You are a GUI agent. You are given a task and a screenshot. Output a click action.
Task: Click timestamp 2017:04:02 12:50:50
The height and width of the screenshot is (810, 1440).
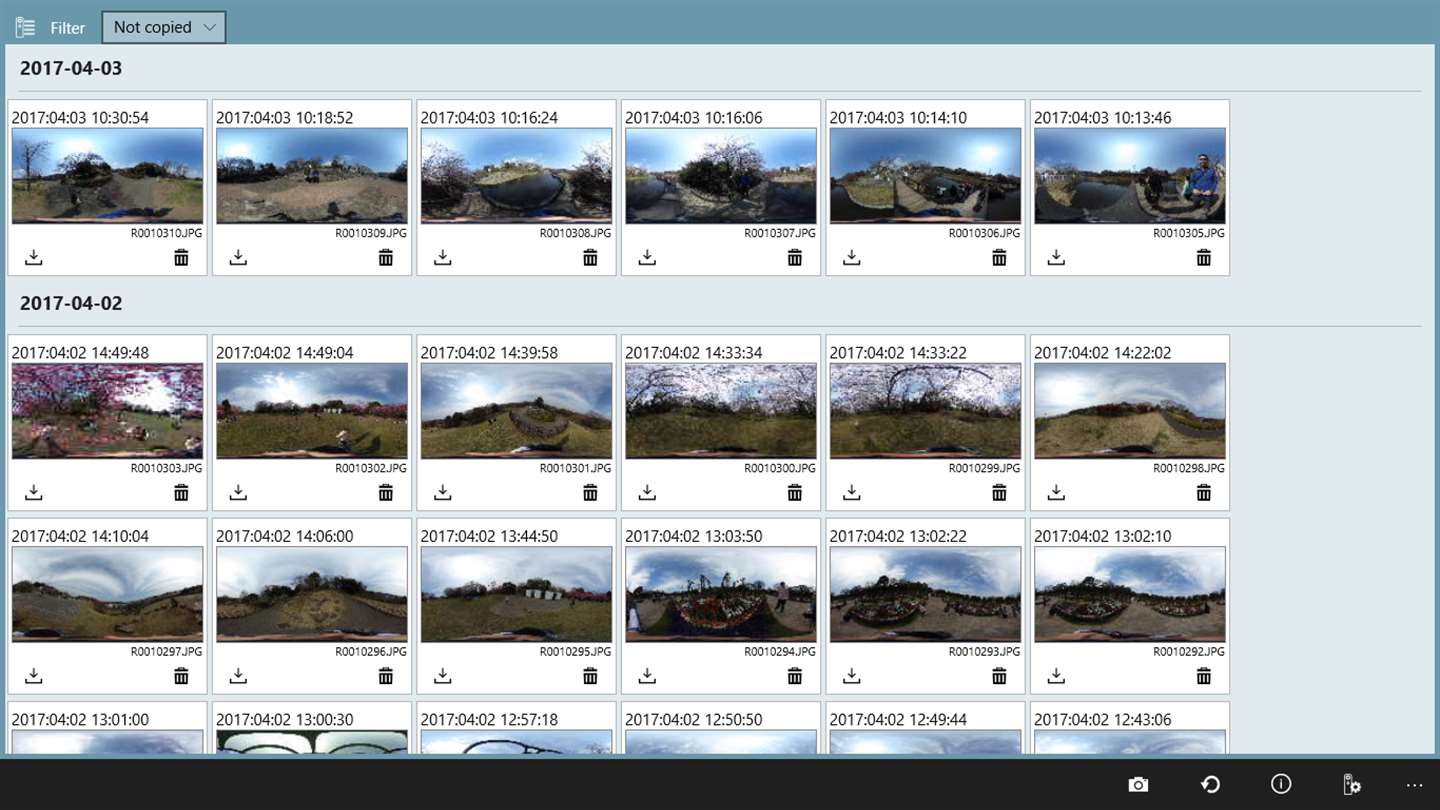(693, 719)
